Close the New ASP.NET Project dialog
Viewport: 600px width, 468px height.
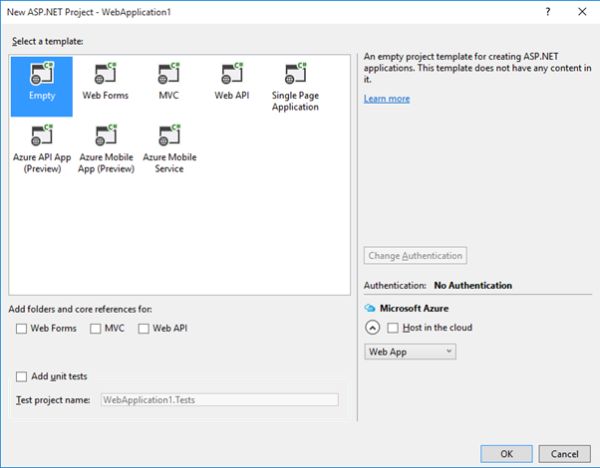coord(582,12)
